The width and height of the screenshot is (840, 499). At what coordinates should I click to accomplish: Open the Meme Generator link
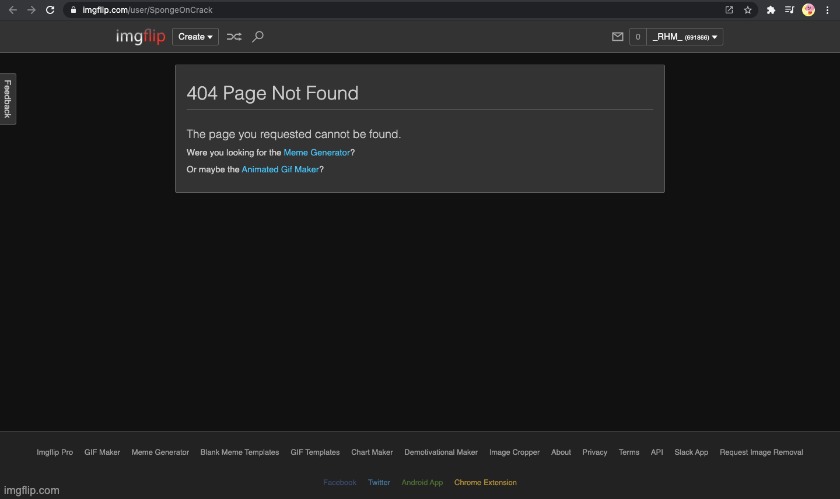click(x=317, y=153)
